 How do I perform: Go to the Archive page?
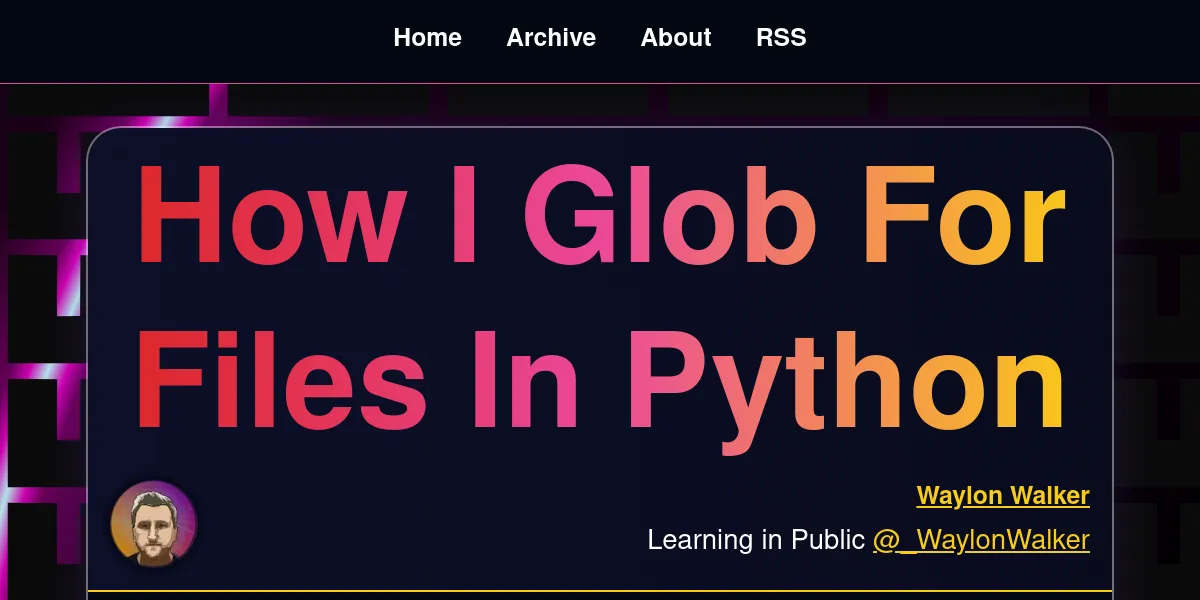(x=551, y=38)
